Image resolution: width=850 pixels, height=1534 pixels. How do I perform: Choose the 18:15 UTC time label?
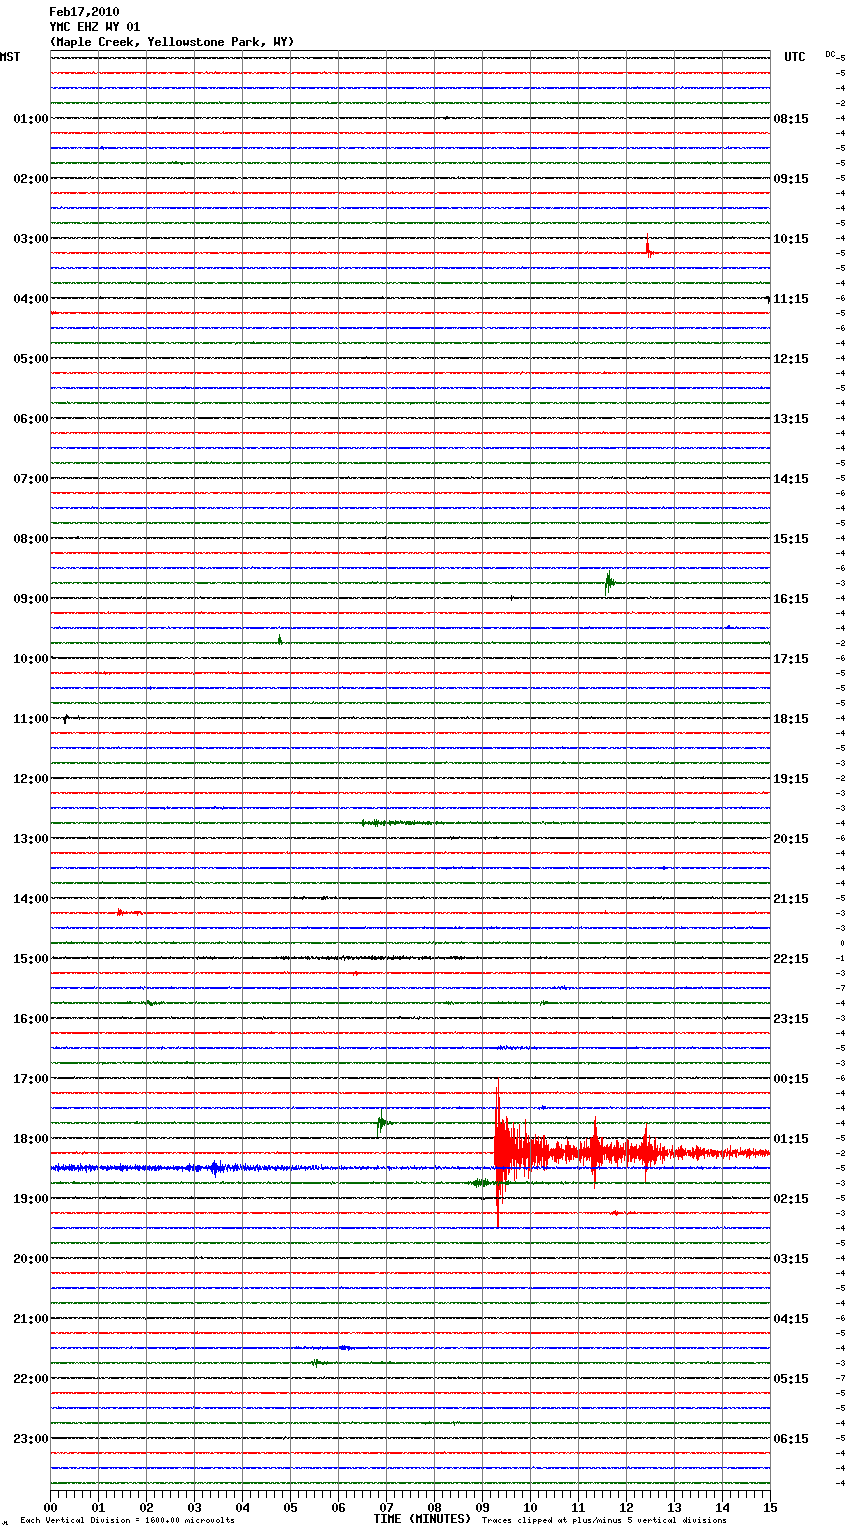[x=791, y=719]
